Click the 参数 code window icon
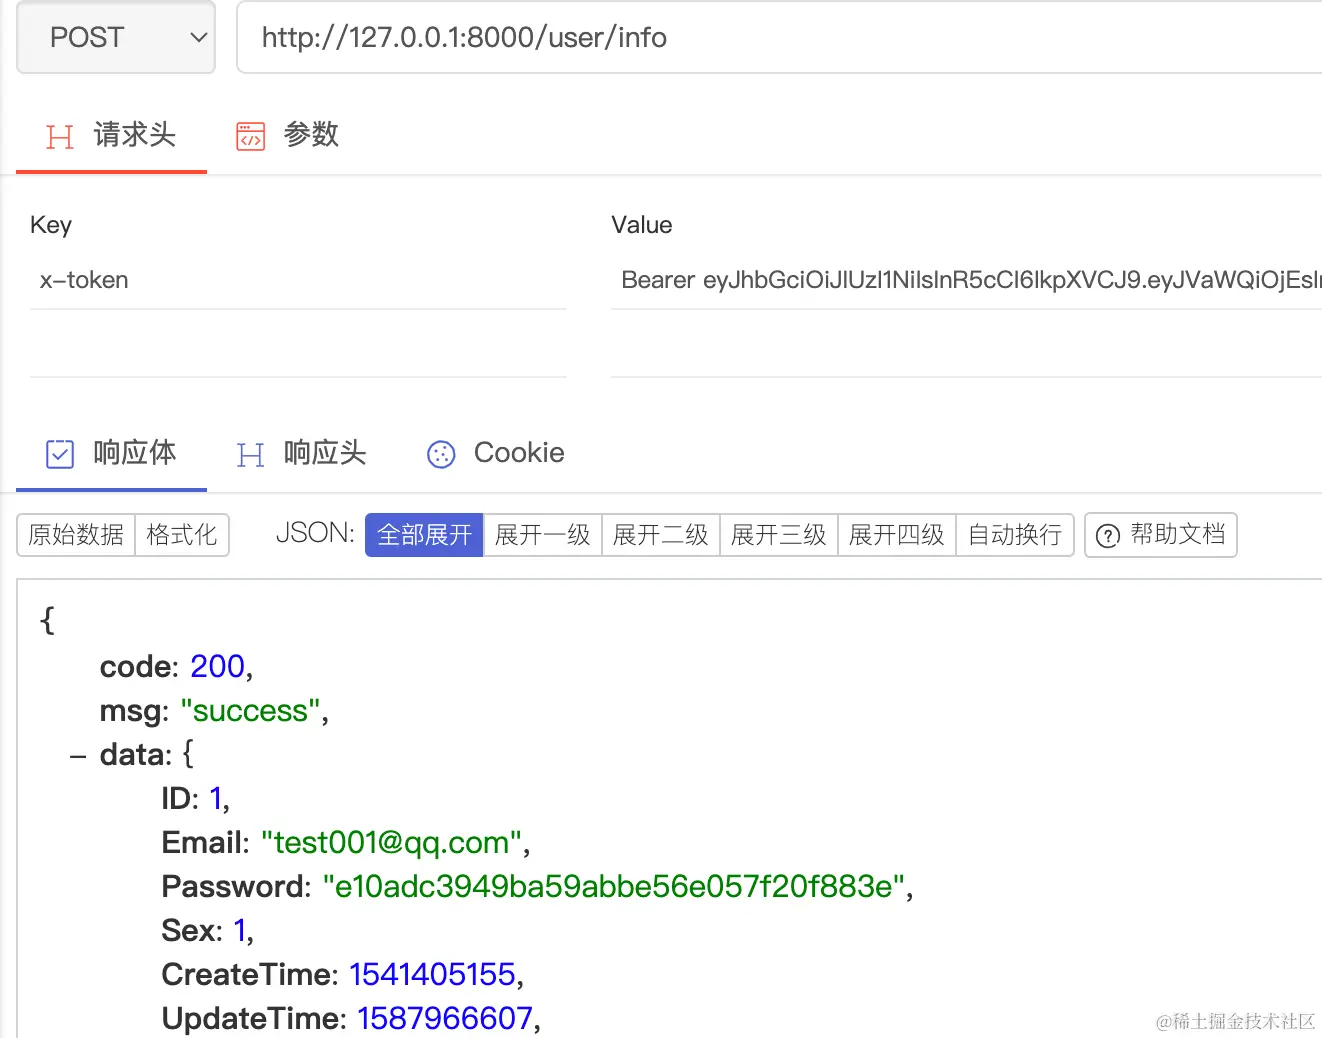This screenshot has width=1322, height=1038. (250, 136)
